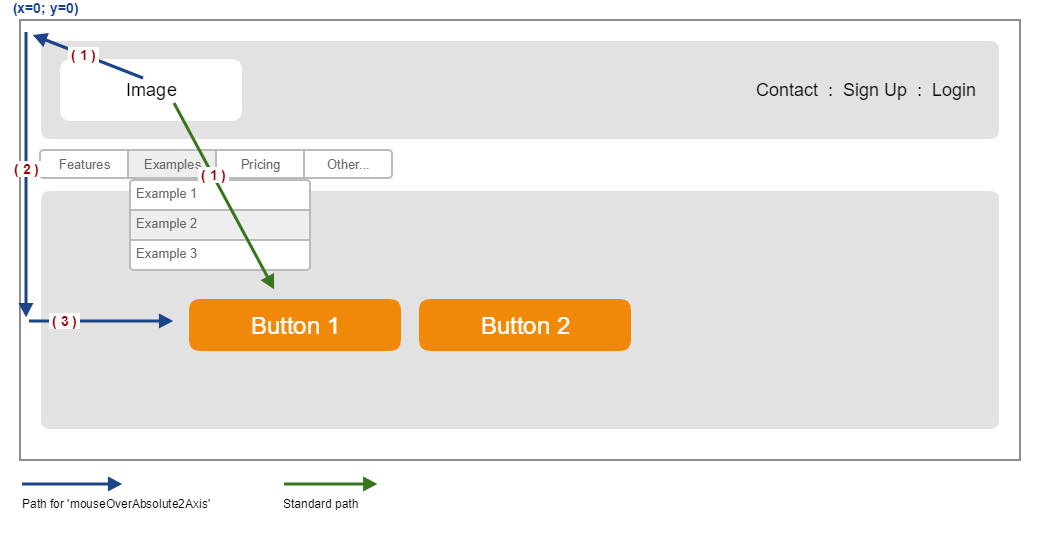1040x544 pixels.
Task: Select the (x=0; y=0) origin label
Action: pyautogui.click(x=45, y=8)
